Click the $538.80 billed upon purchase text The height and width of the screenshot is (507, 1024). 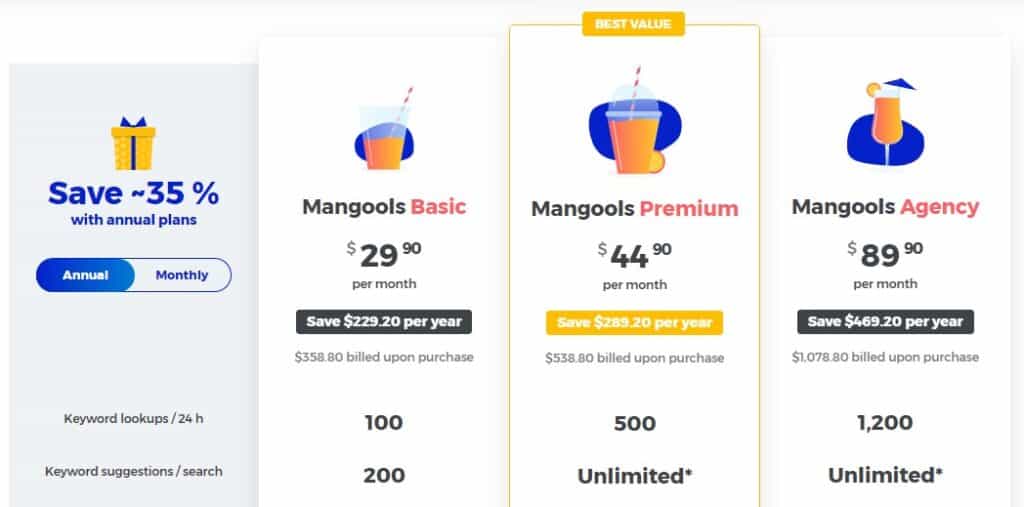click(x=635, y=358)
